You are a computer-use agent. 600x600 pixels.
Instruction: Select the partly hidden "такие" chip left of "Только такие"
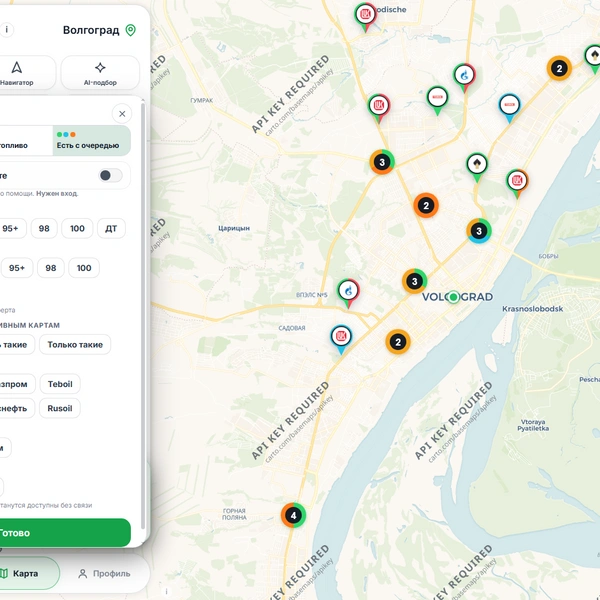15,345
